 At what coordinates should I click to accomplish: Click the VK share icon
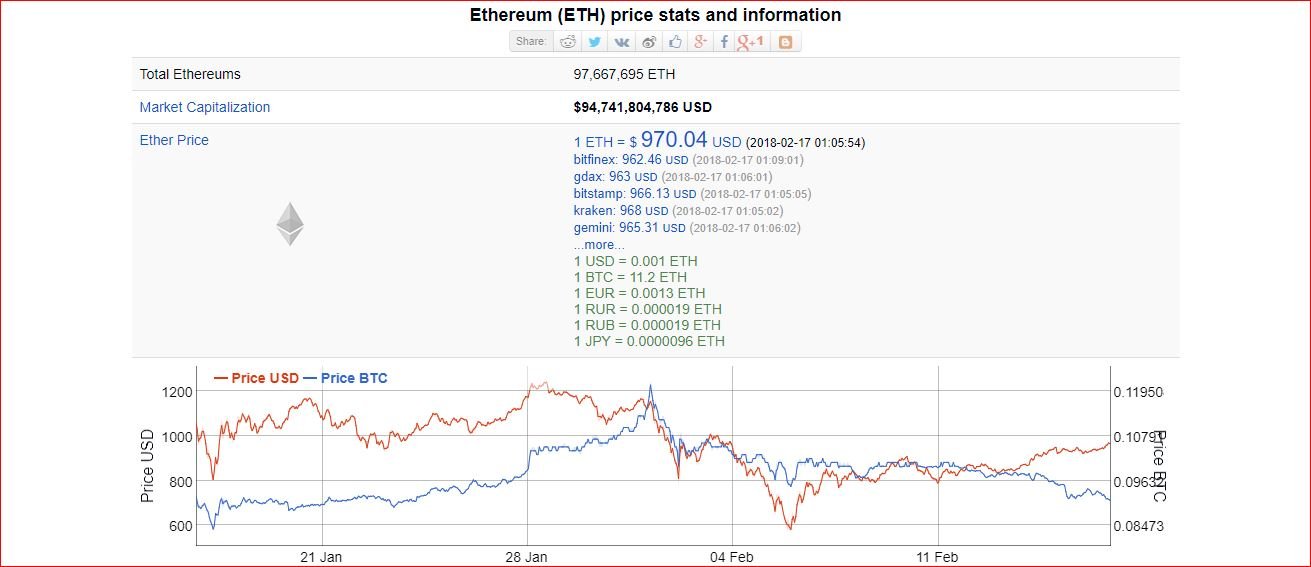pos(622,42)
